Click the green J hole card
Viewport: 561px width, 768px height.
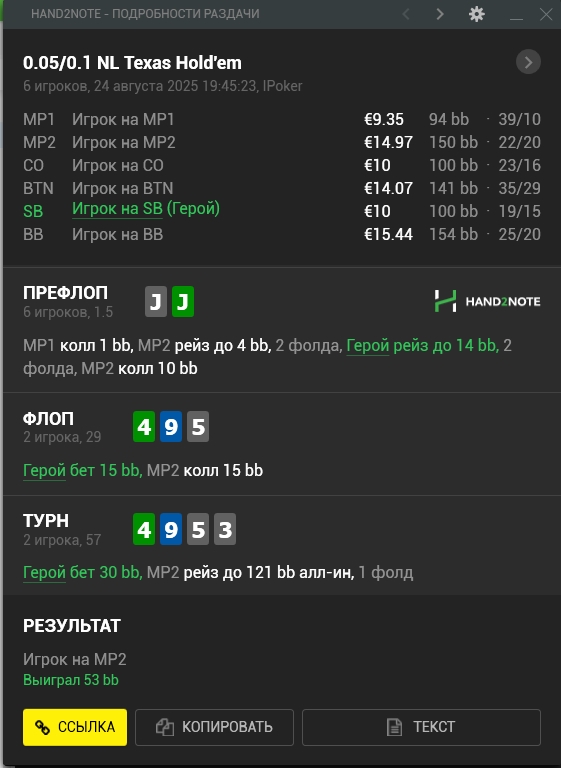183,302
